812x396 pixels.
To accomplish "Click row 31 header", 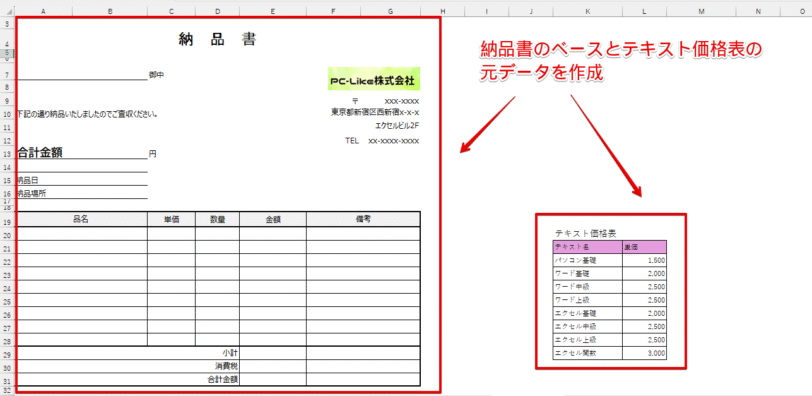I will [7, 380].
